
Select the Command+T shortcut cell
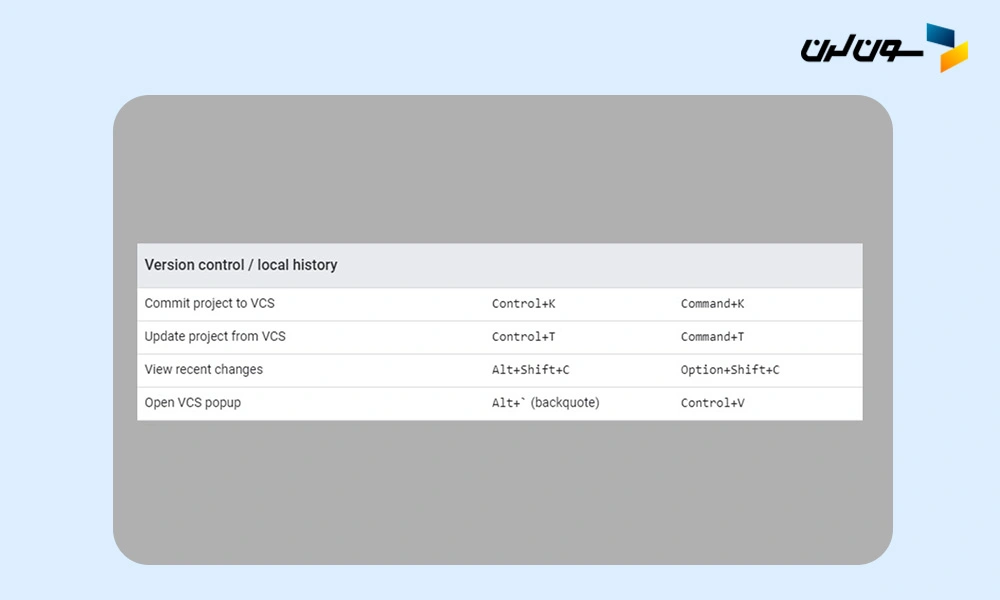coord(712,337)
